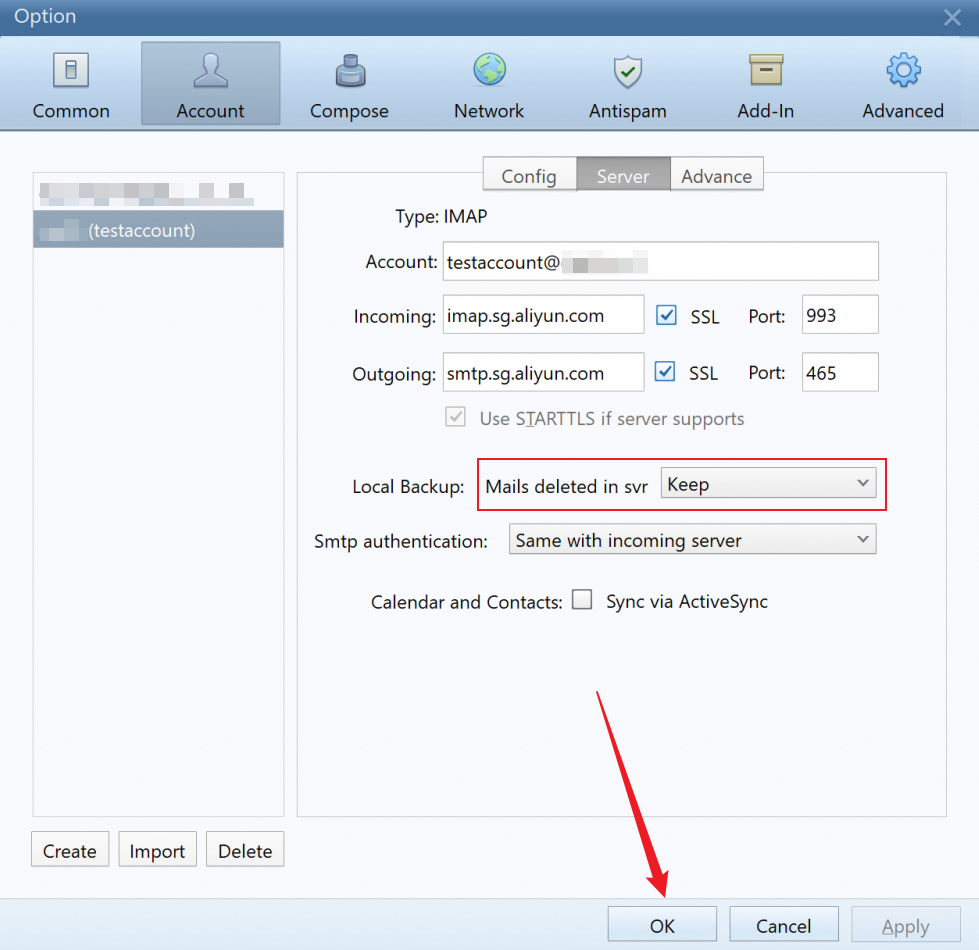
Task: Open the Antispam shield settings
Action: (x=627, y=84)
